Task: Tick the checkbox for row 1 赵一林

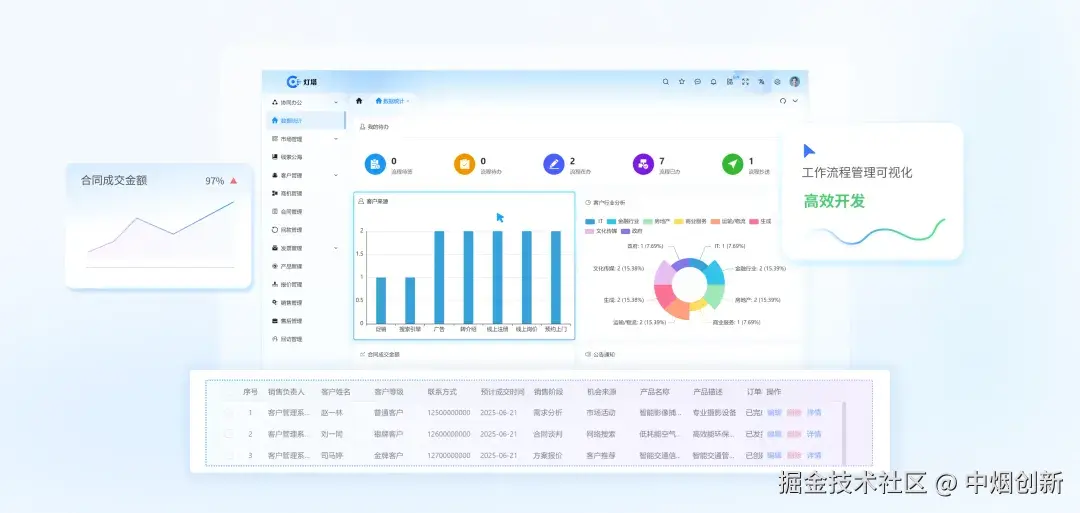Action: (229, 412)
